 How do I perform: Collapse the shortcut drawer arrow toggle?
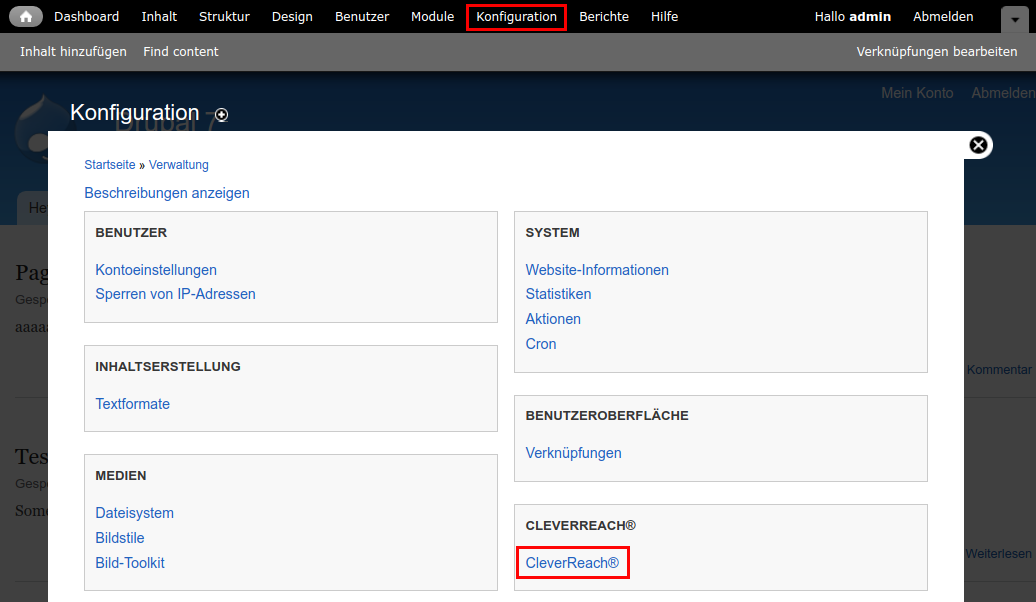point(1015,18)
